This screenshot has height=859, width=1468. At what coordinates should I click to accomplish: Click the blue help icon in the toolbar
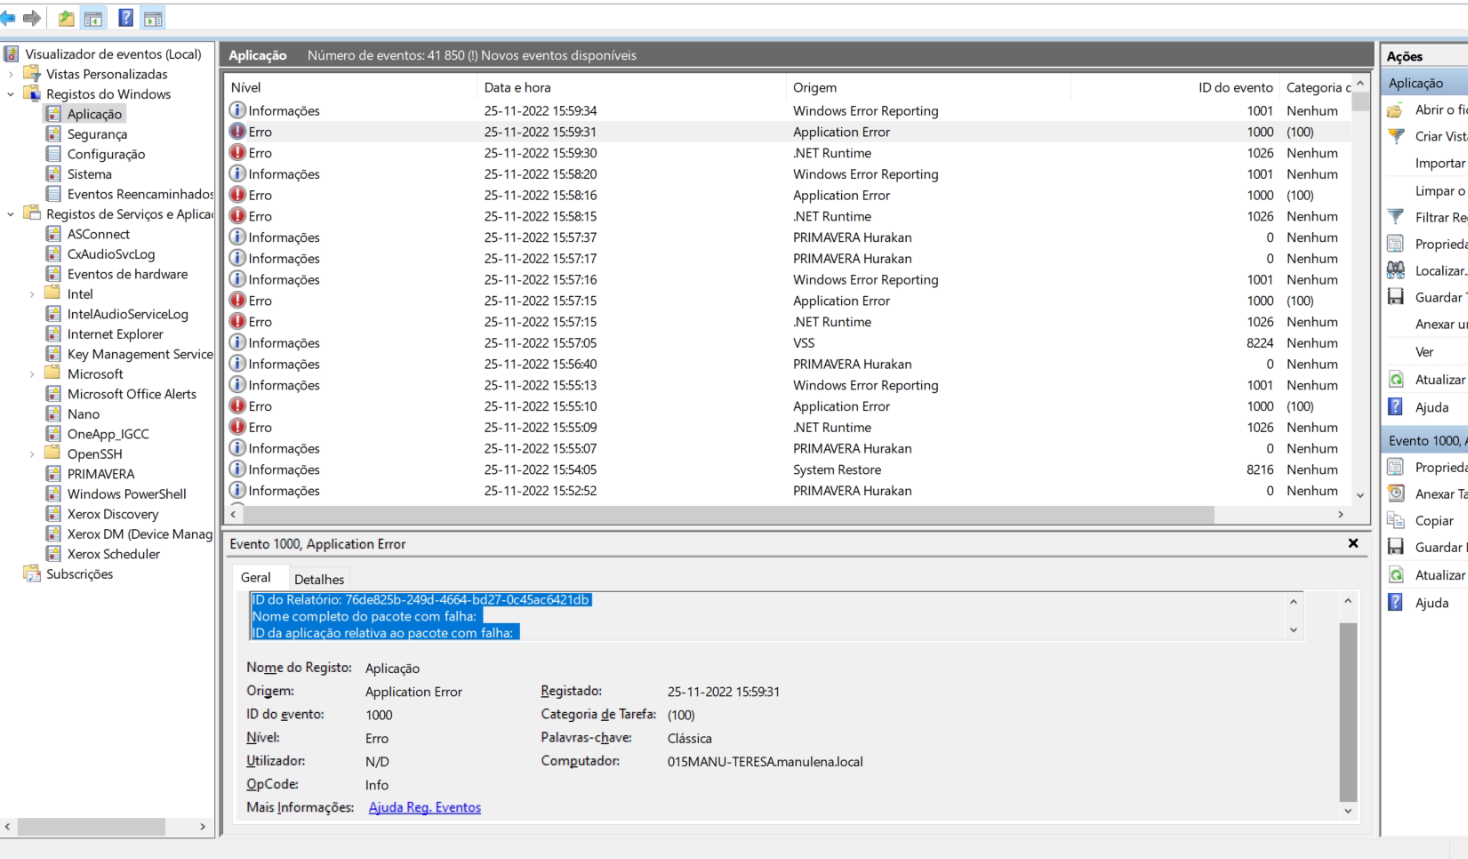[x=126, y=18]
